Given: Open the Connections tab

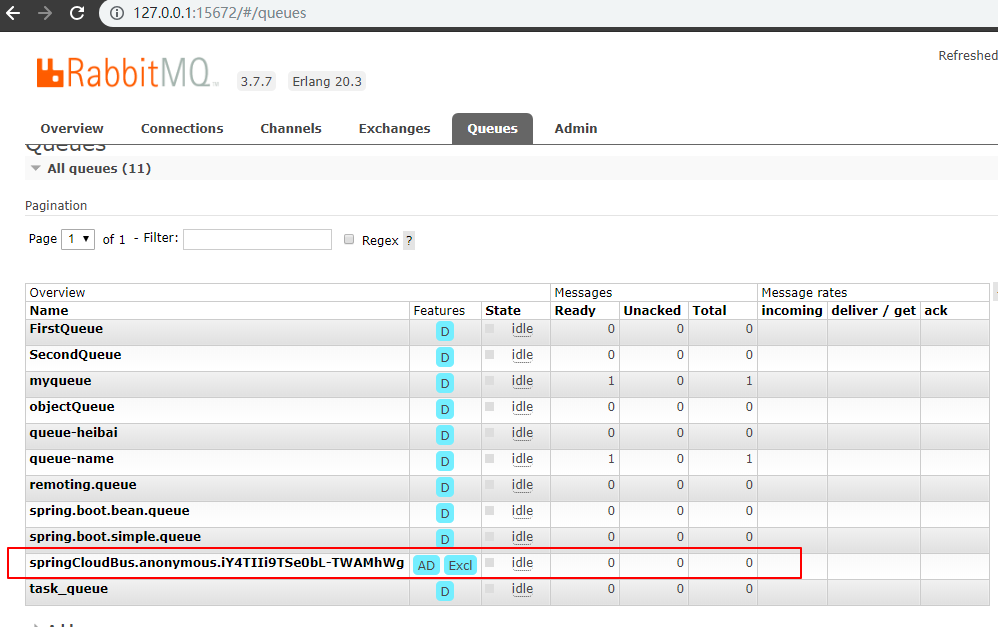Looking at the screenshot, I should click(x=182, y=128).
